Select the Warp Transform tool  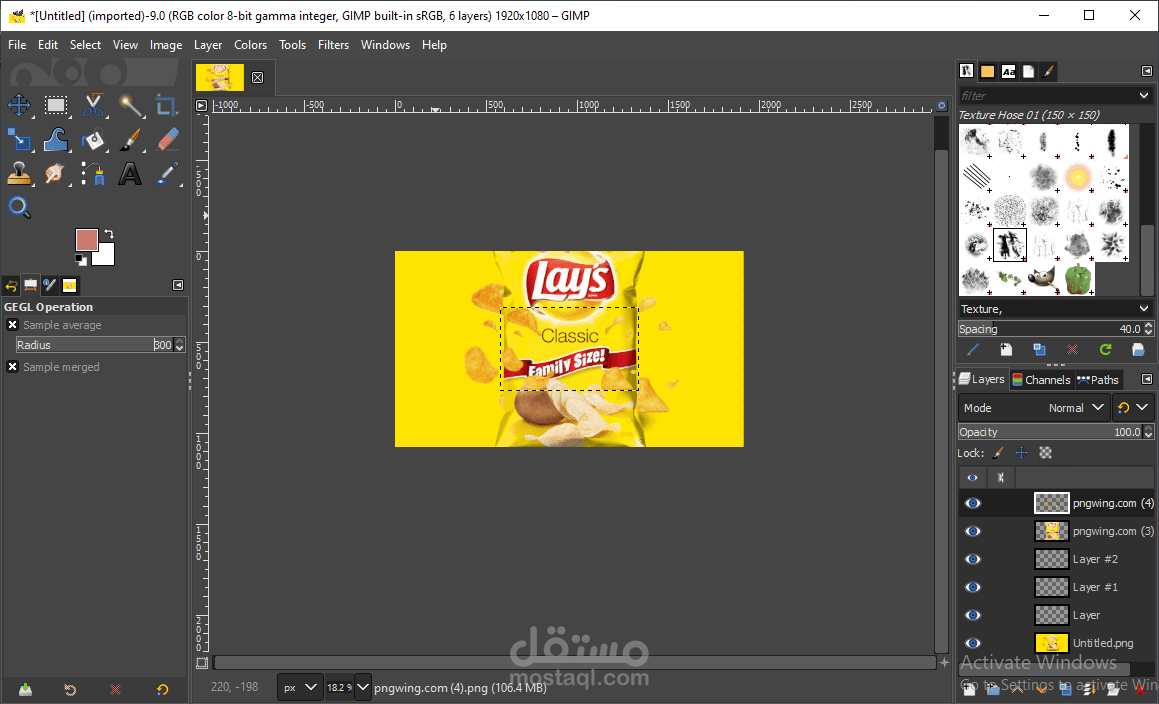point(56,140)
